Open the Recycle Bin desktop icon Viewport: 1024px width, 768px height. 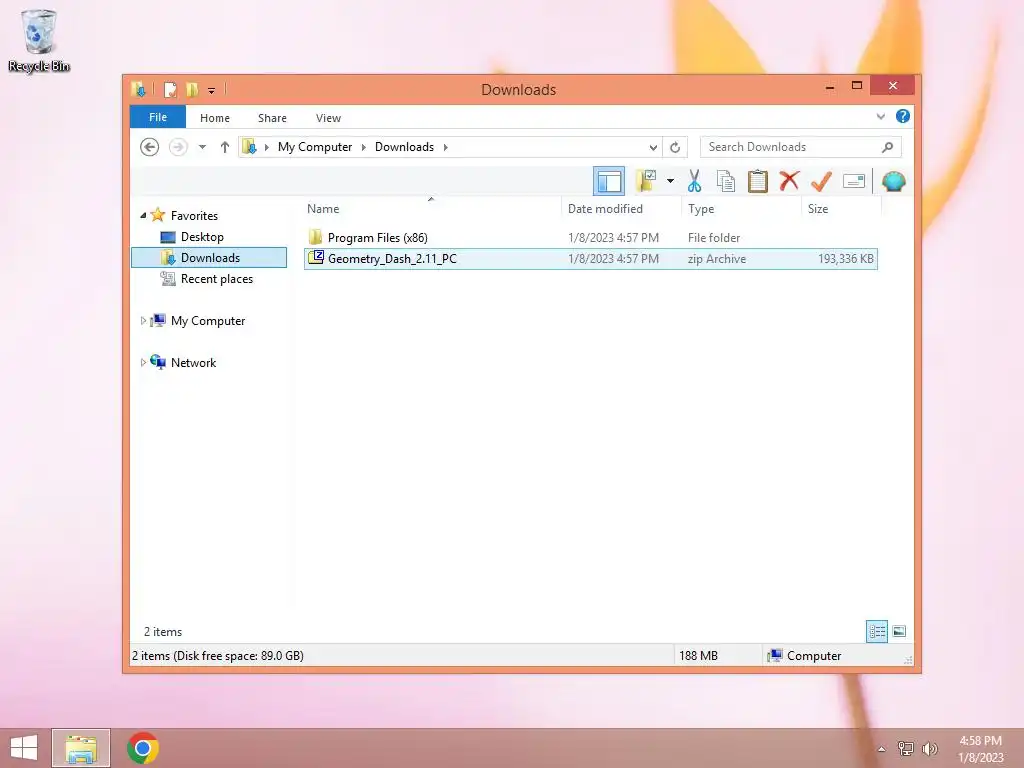39,40
